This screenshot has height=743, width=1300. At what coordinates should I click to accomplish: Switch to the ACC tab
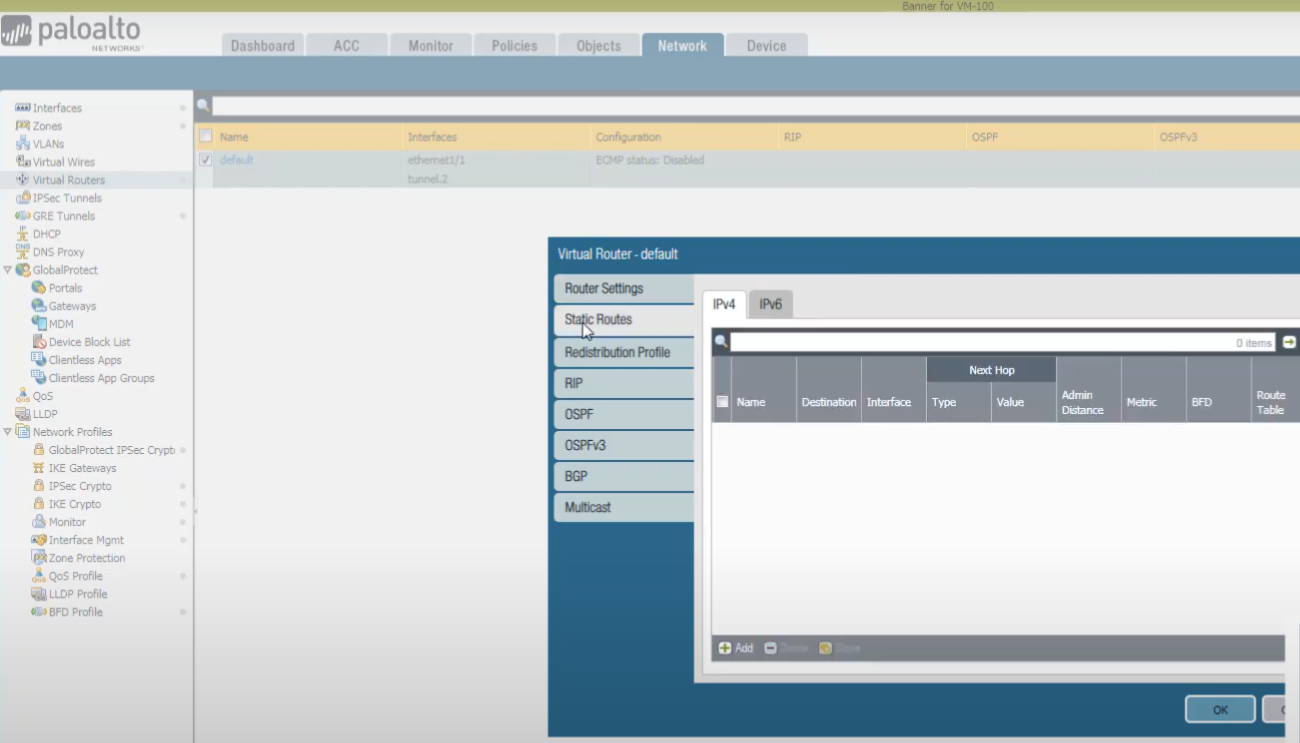point(346,46)
